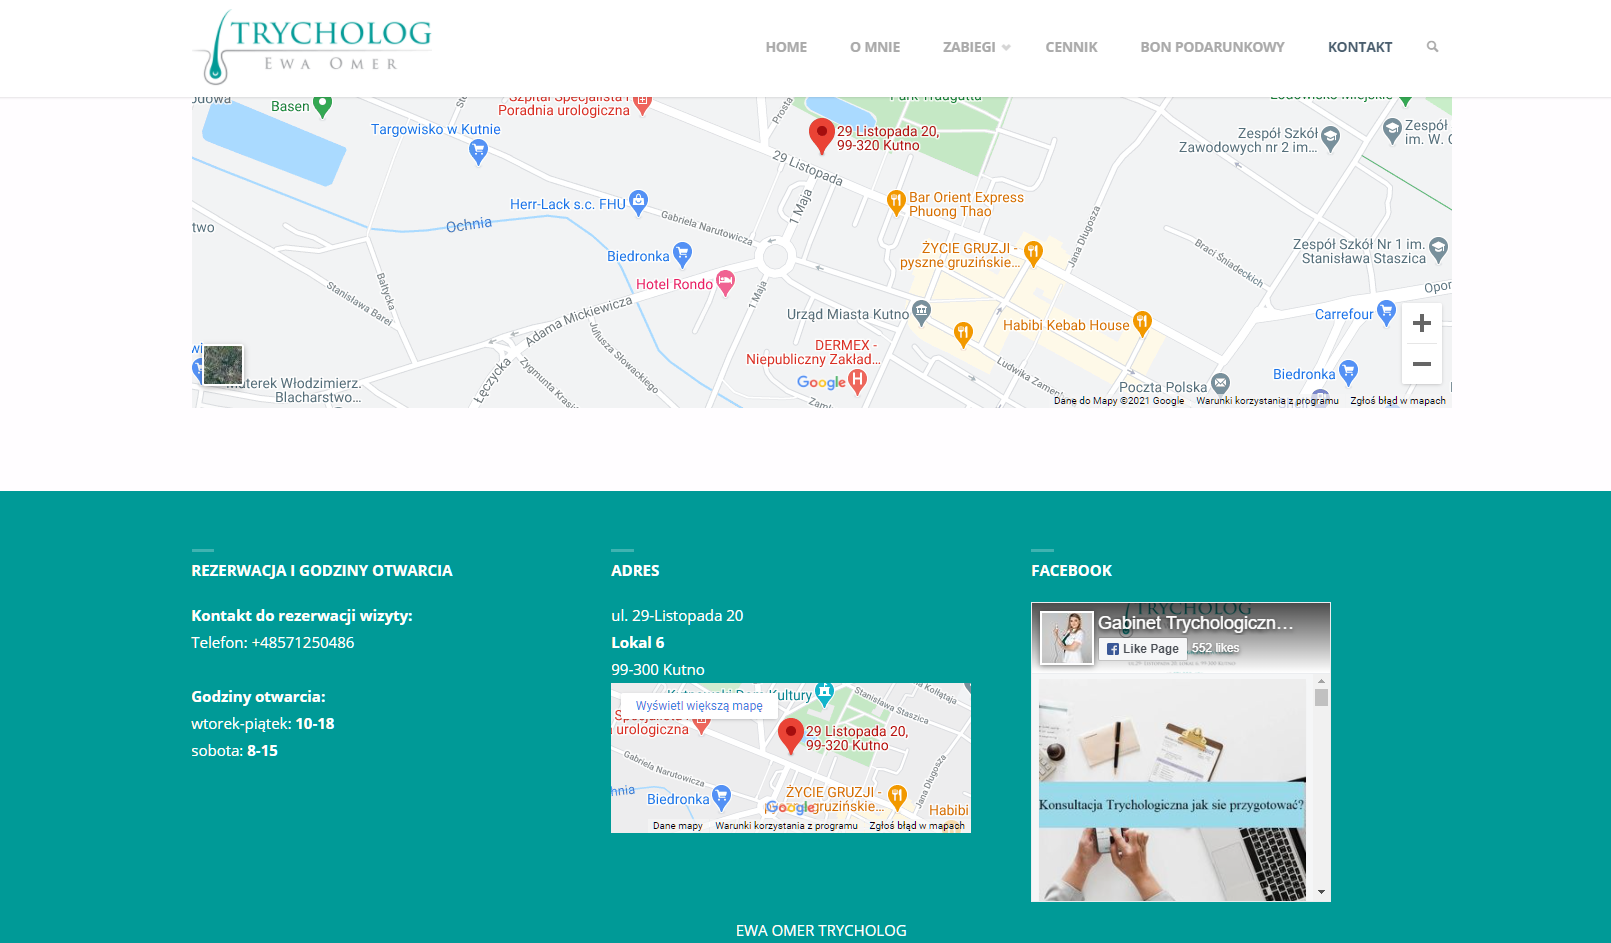
Task: Click the Carrefour shopping cart marker
Action: point(1386,312)
